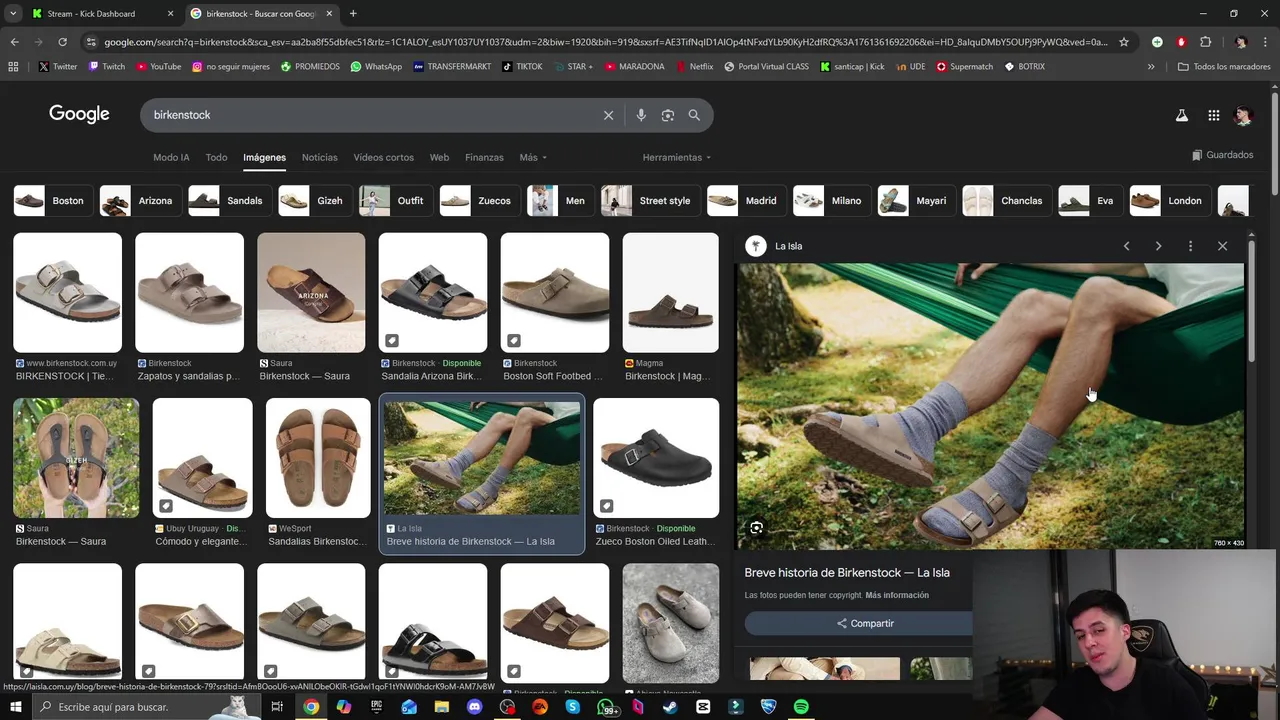Go back to the previous page
This screenshot has height=720, width=1280.
click(x=14, y=42)
